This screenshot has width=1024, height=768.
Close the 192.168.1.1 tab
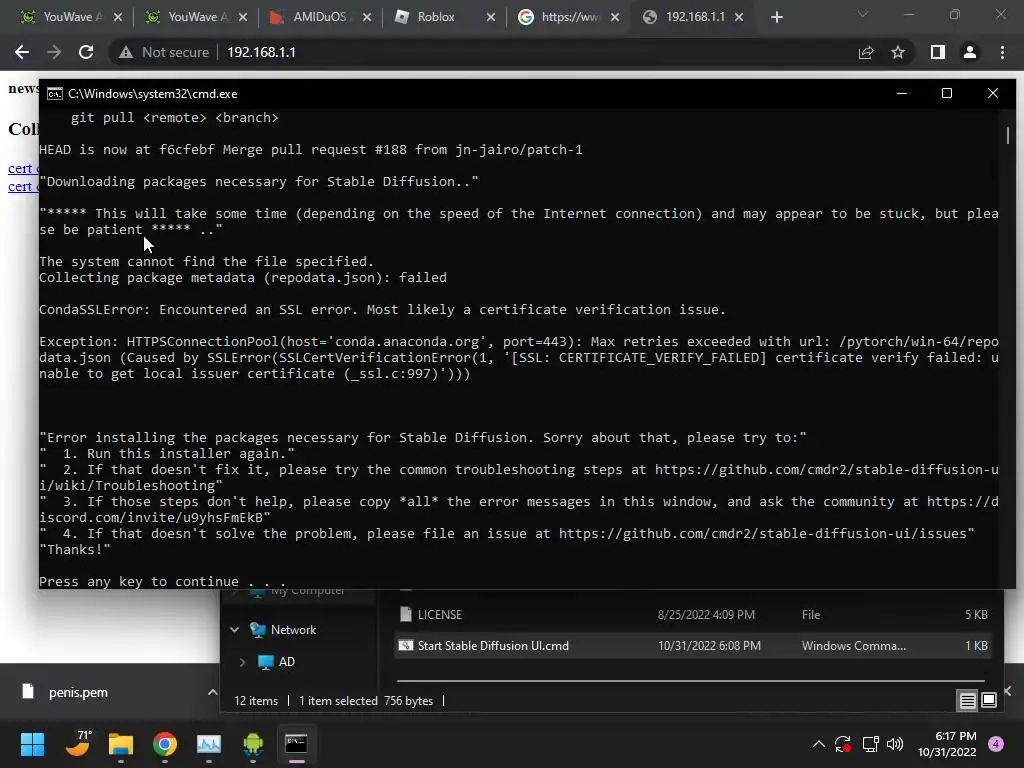pyautogui.click(x=739, y=18)
